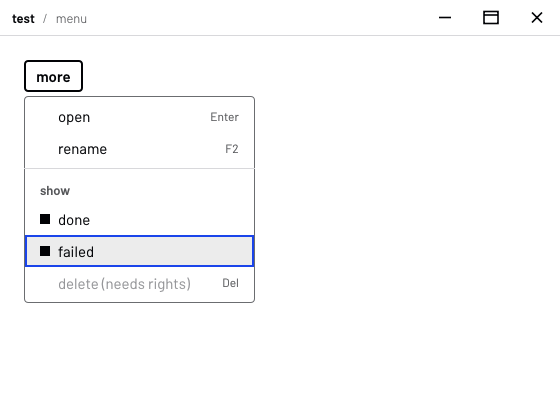Click the 'show' group label
The width and height of the screenshot is (560, 420).
(x=55, y=191)
